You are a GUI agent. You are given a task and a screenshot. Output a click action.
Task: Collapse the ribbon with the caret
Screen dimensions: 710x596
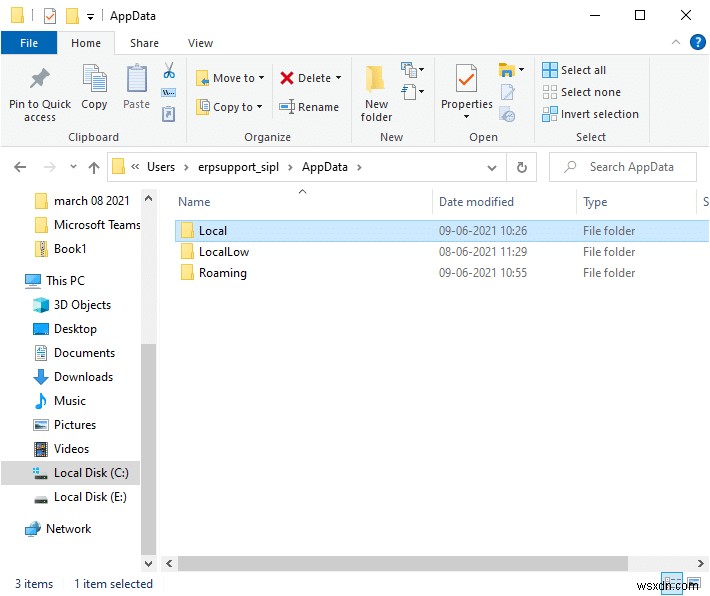(x=676, y=42)
